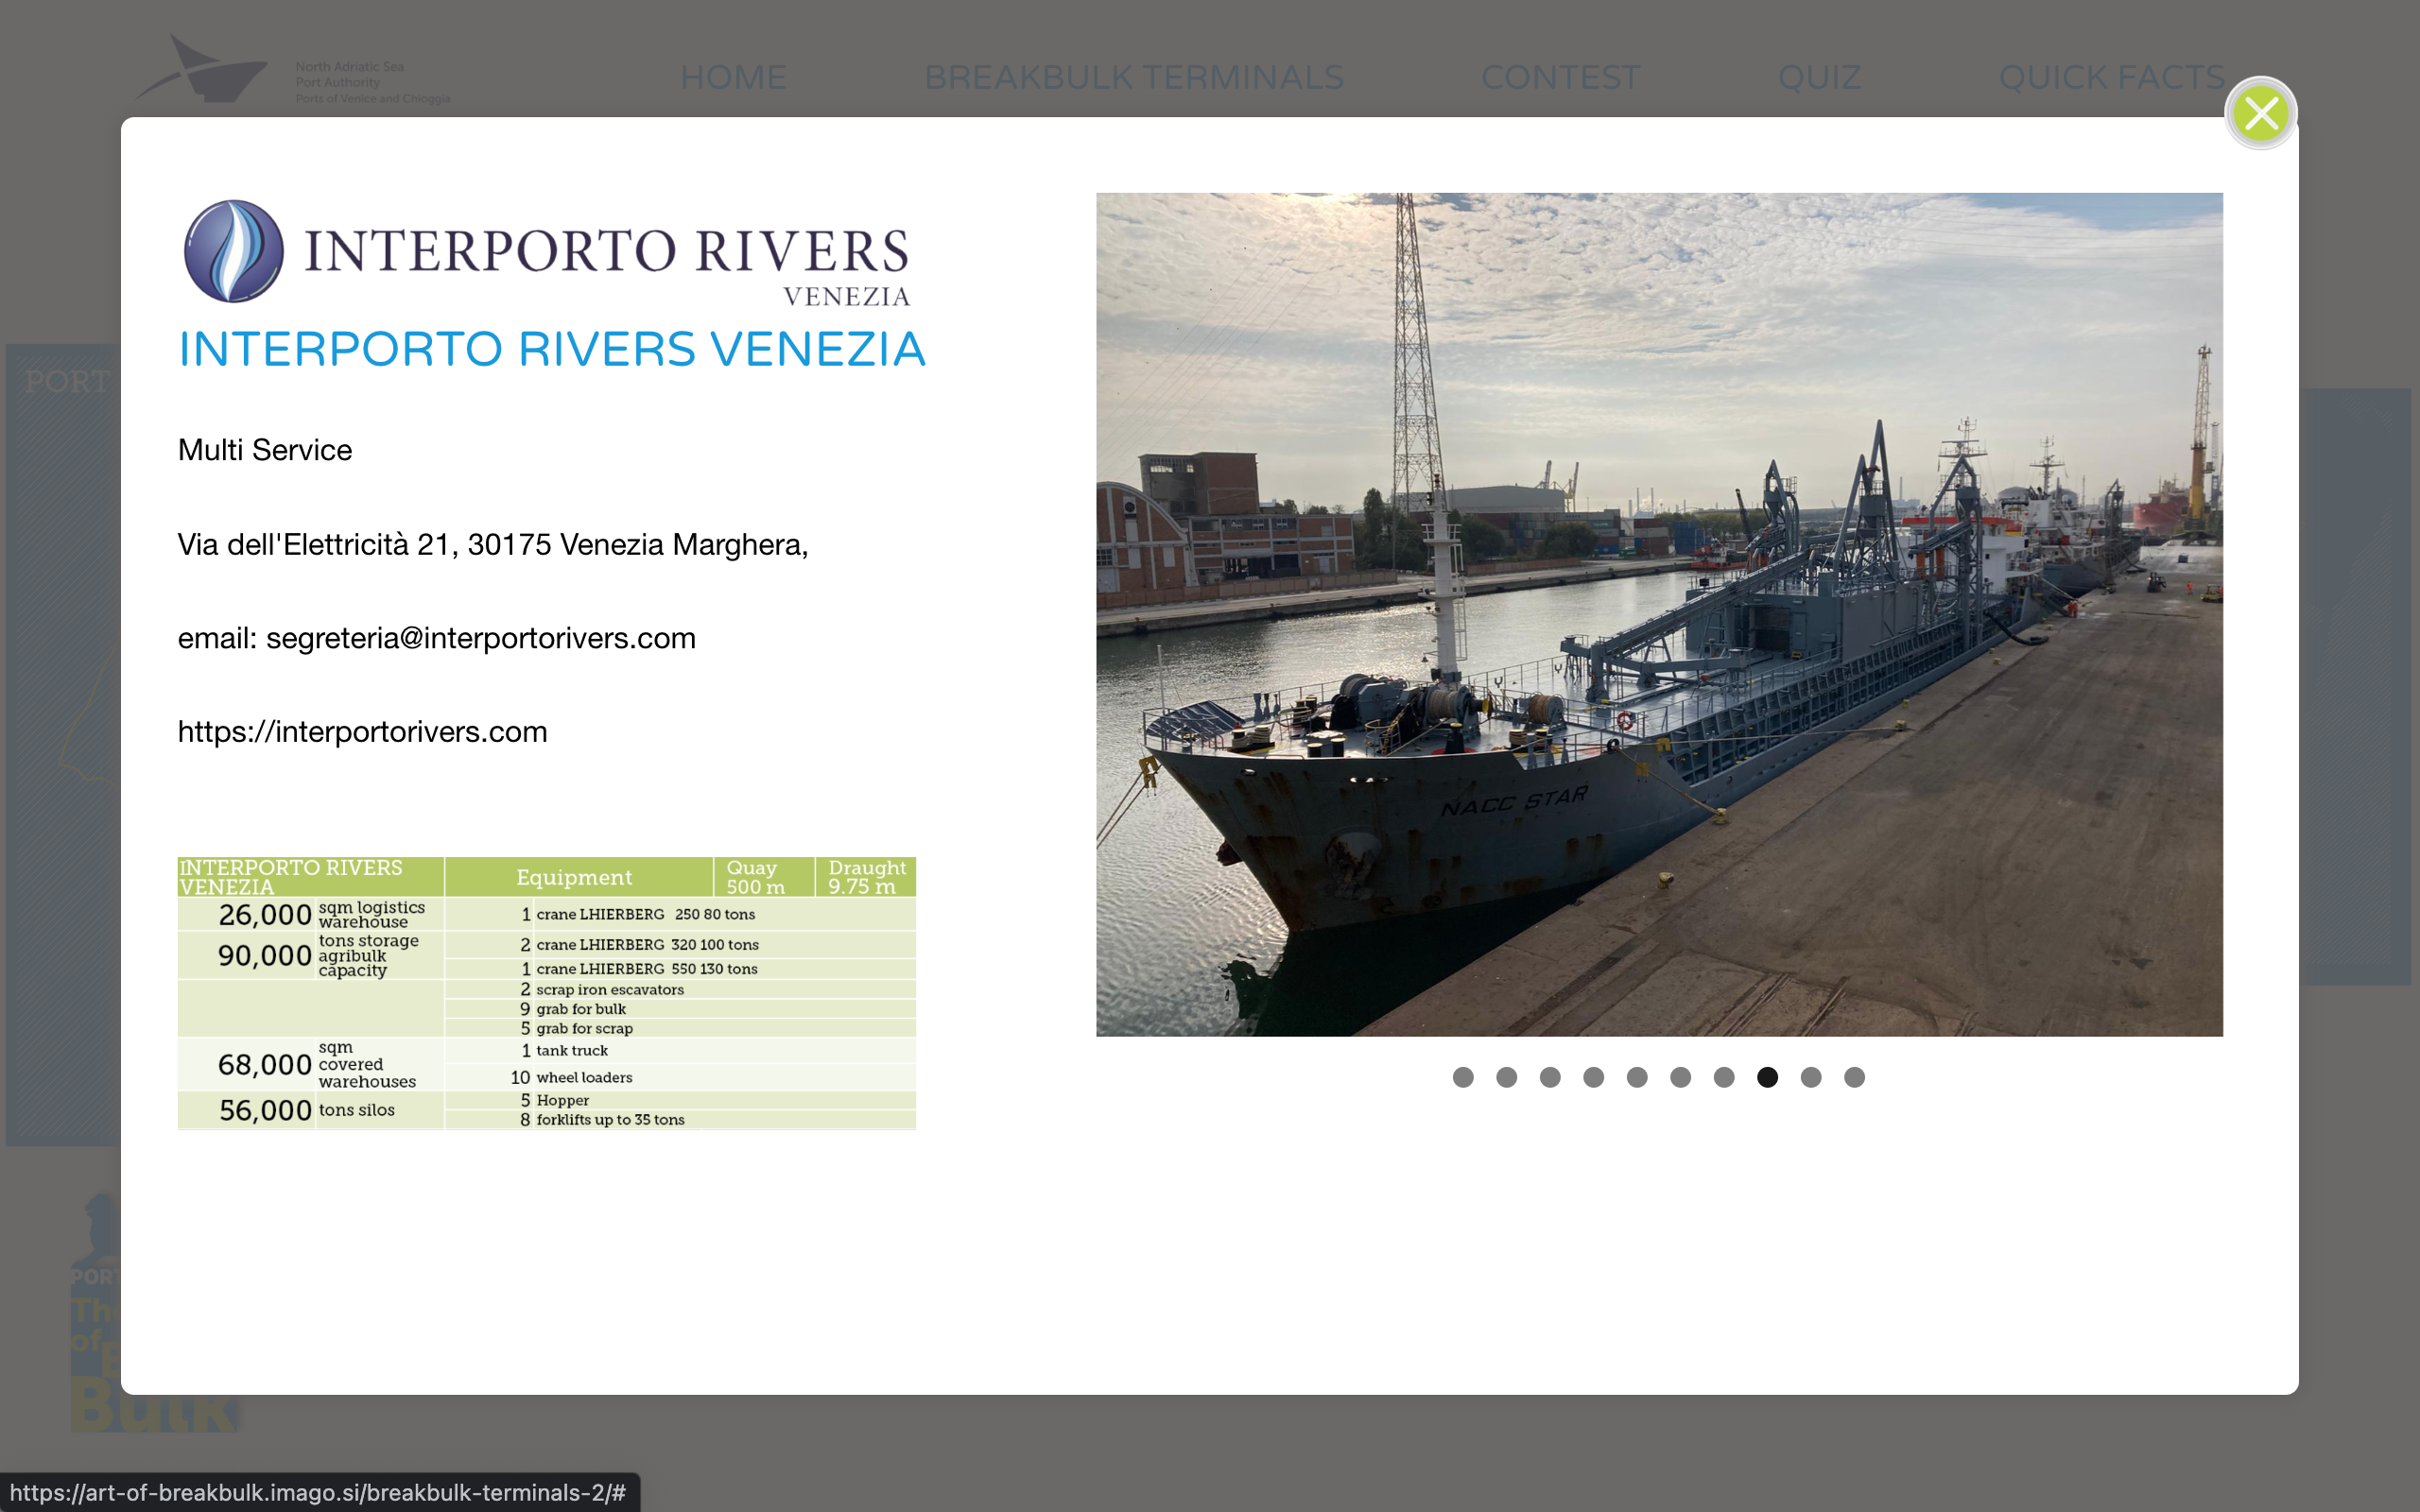
Task: Select the seventh carousel dot
Action: [x=1724, y=1077]
